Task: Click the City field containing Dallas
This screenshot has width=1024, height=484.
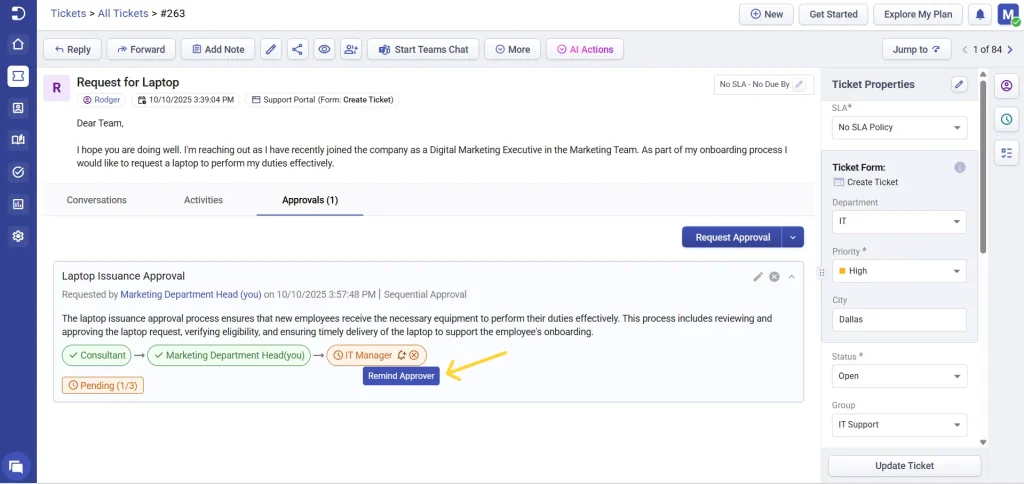Action: tap(899, 320)
